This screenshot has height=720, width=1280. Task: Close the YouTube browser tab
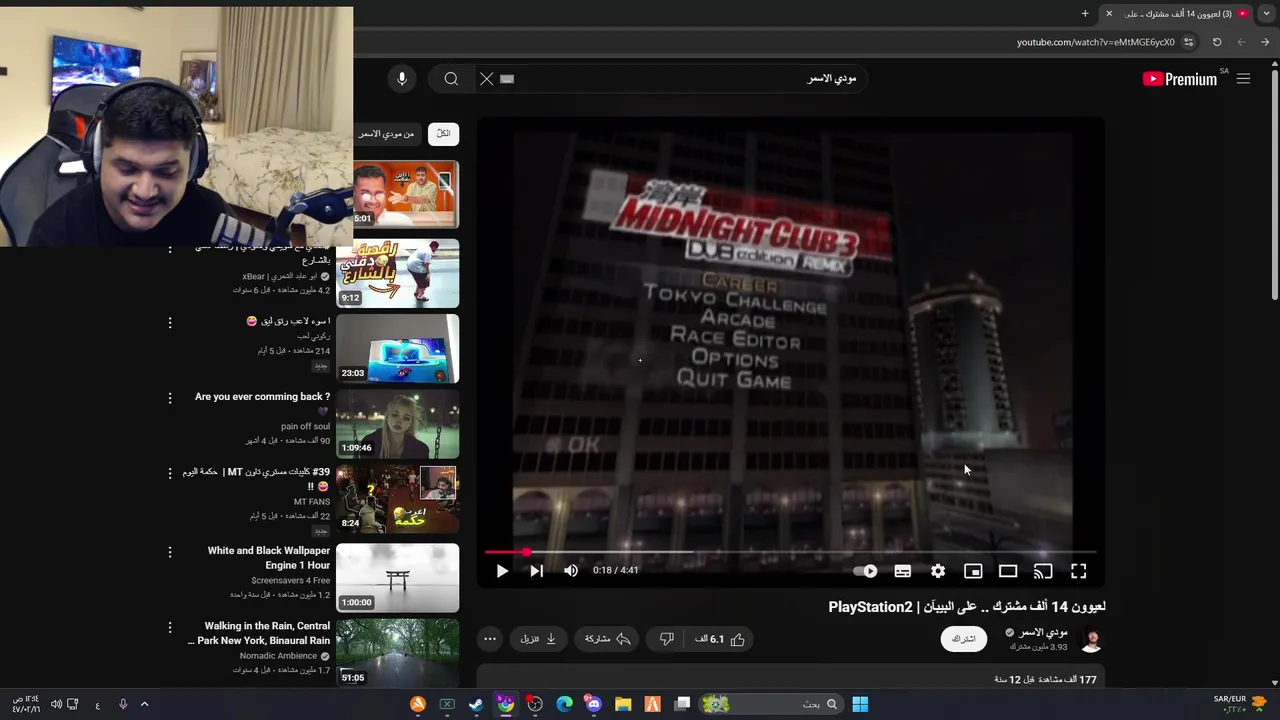(x=1109, y=13)
